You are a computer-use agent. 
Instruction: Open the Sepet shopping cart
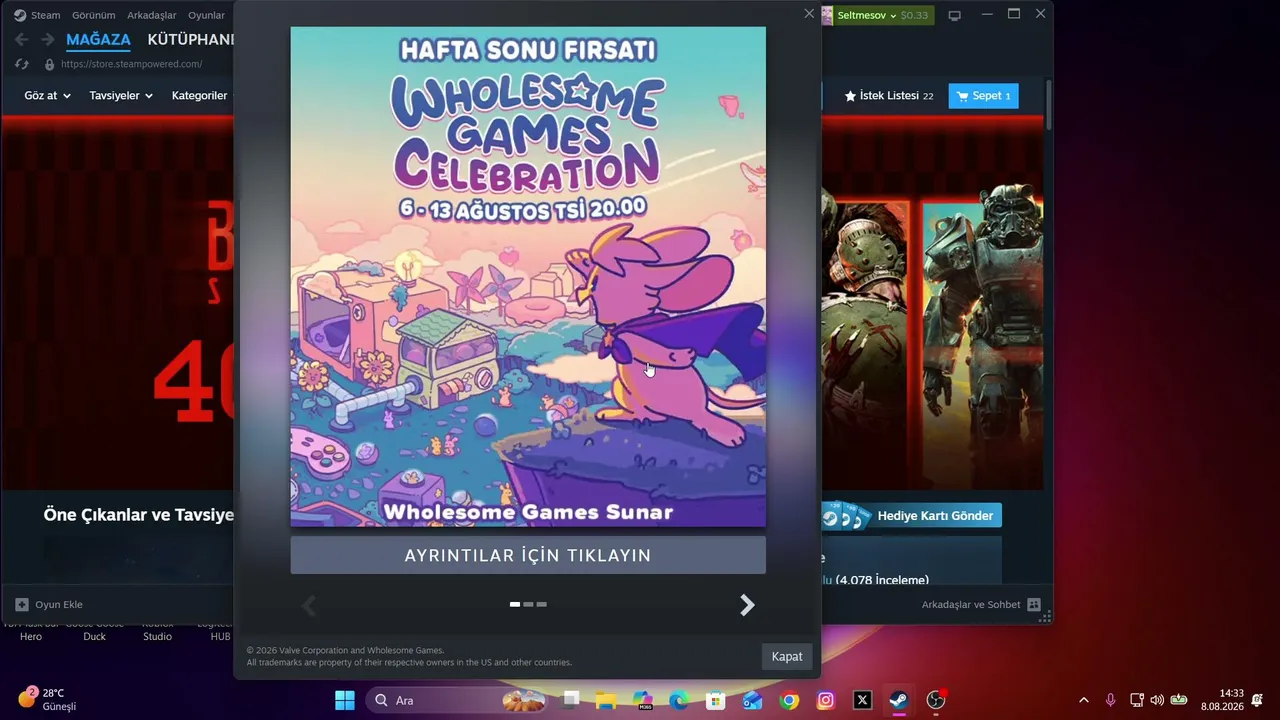984,96
